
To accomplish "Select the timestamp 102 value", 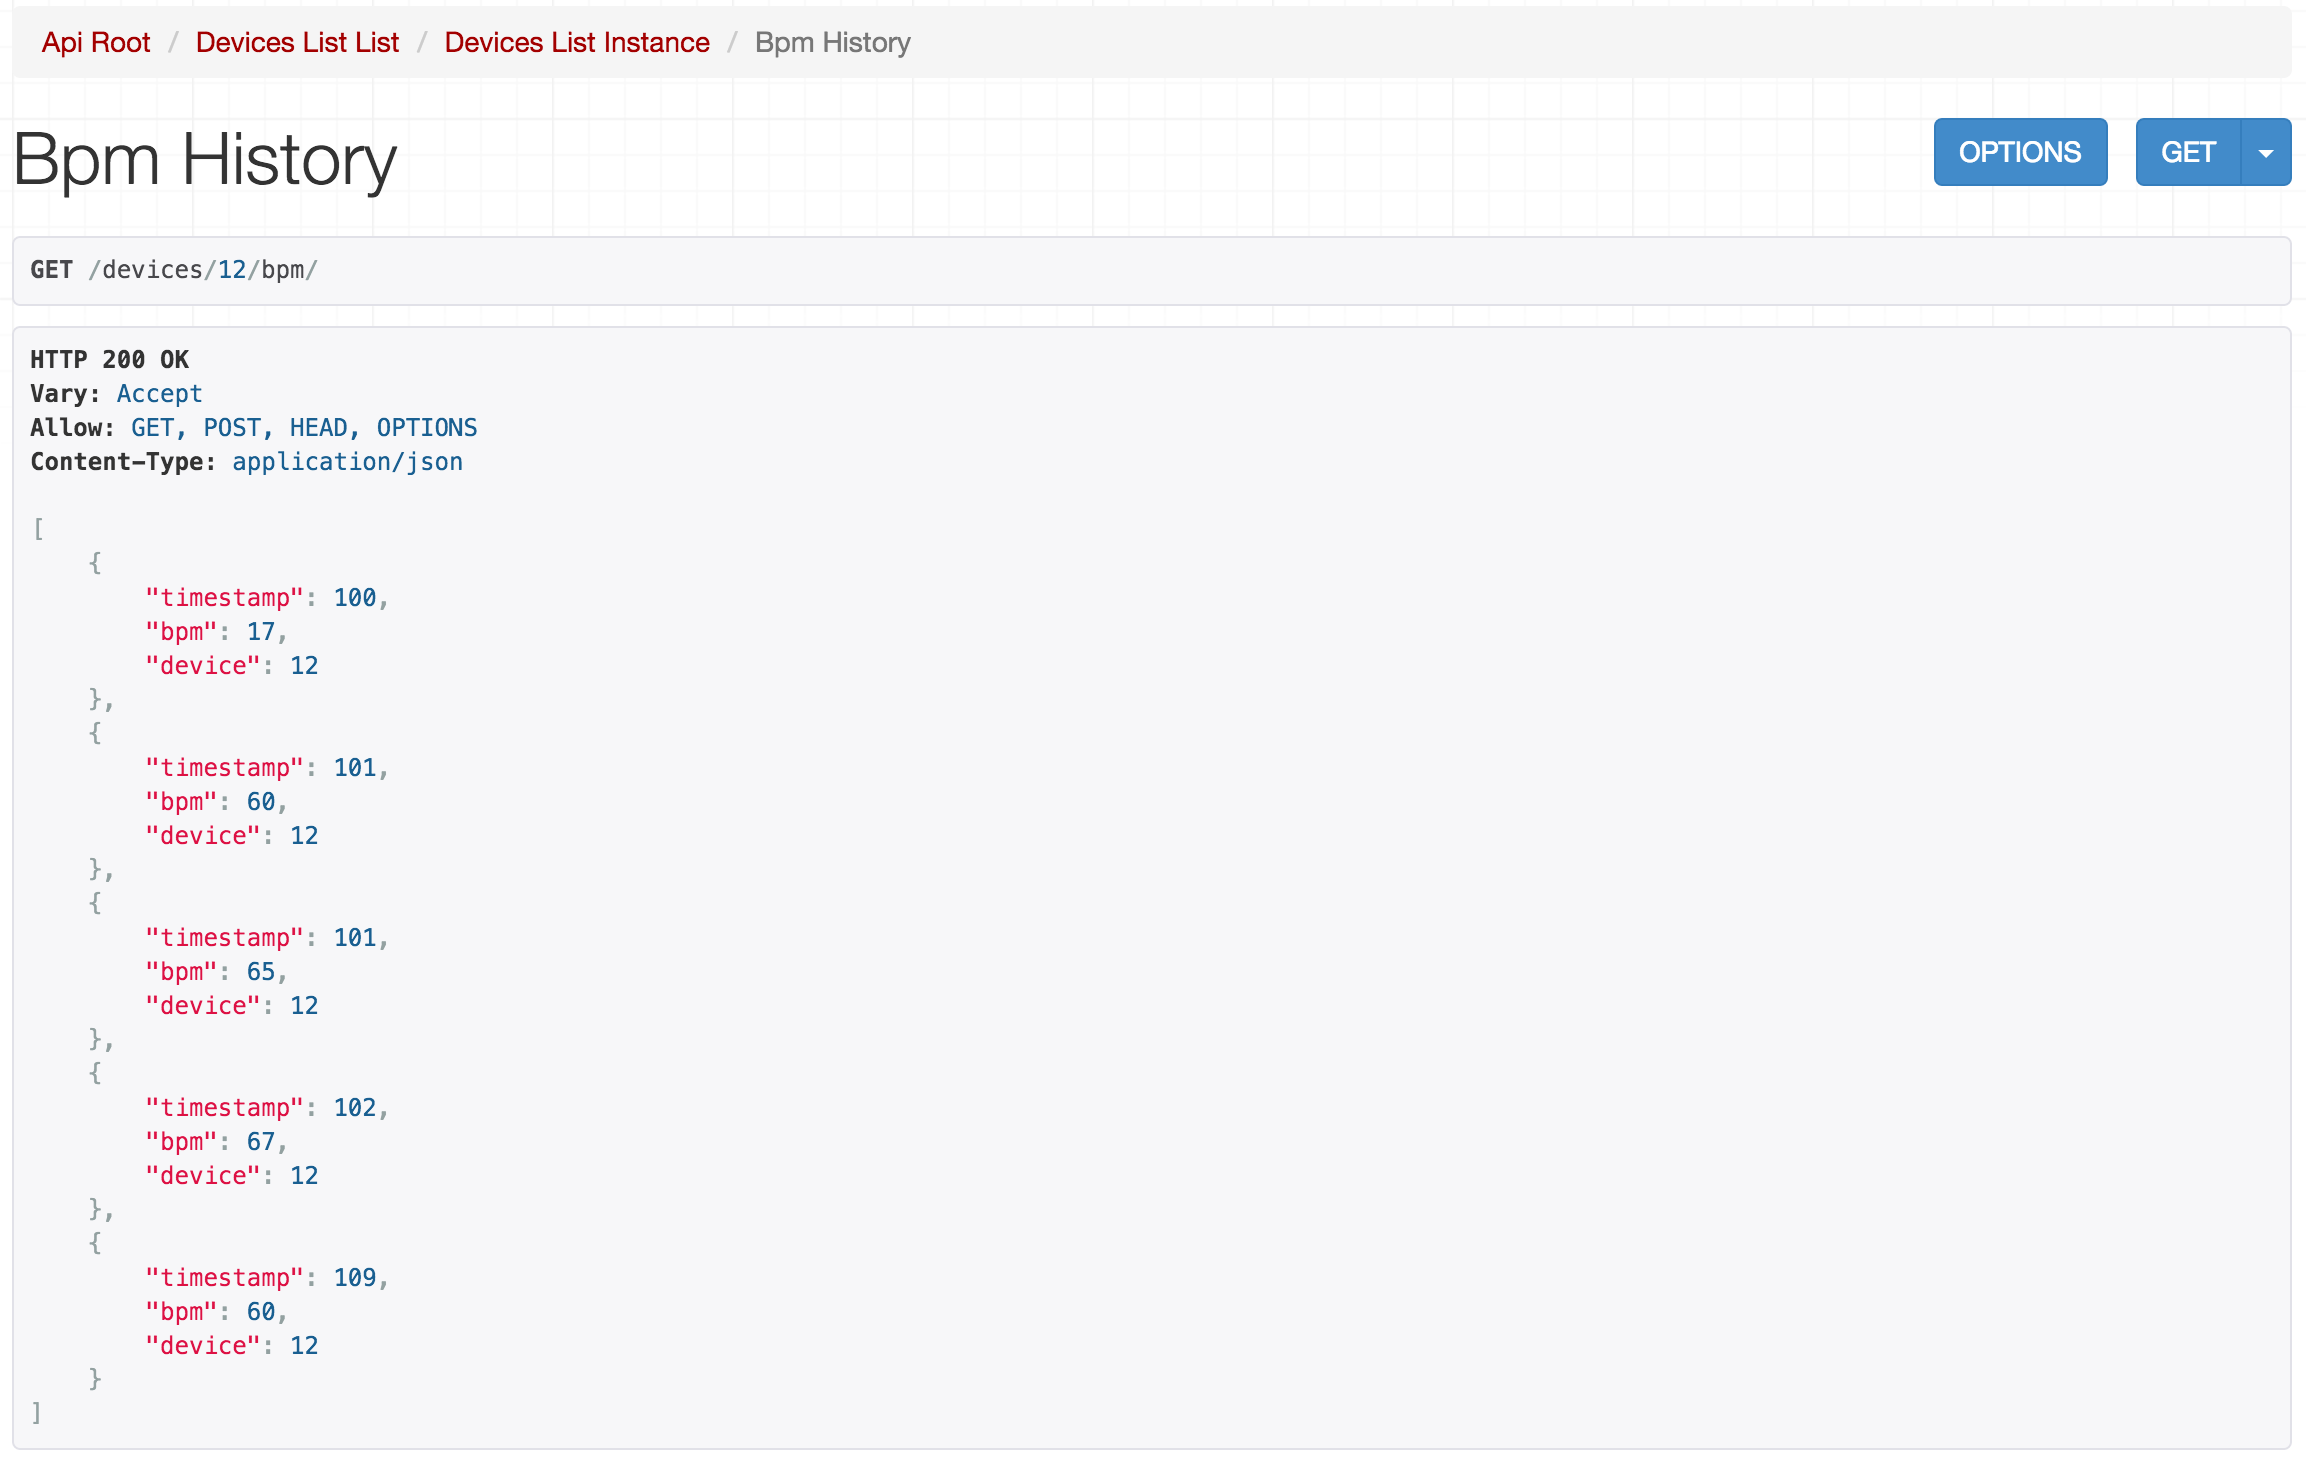I will point(355,1108).
